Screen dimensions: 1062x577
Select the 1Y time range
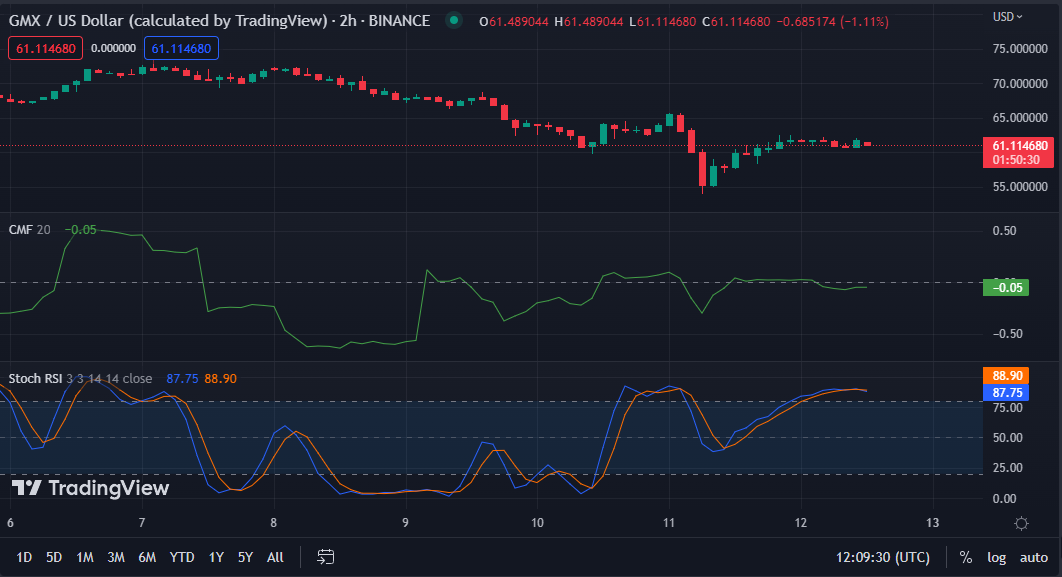[x=216, y=557]
